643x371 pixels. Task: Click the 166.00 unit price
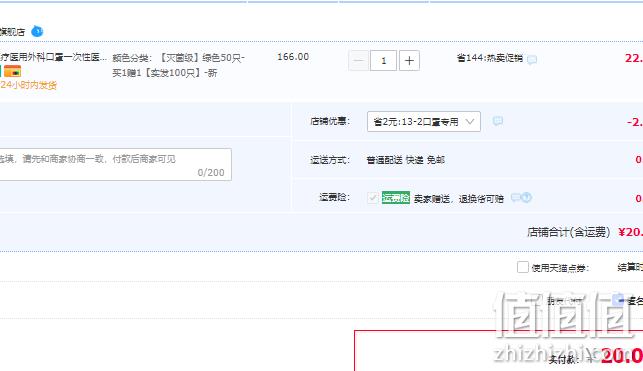[x=293, y=57]
